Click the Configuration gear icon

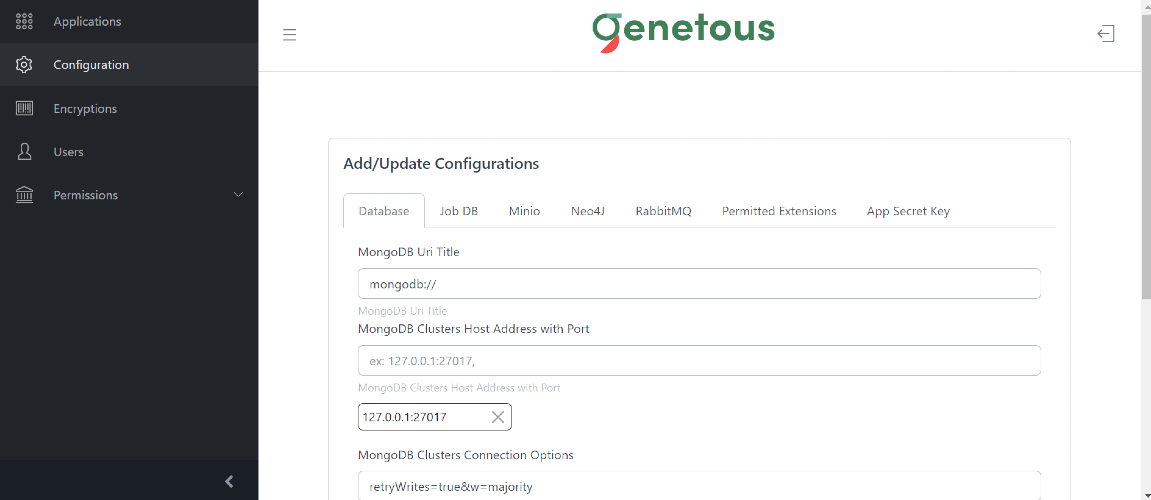[24, 65]
